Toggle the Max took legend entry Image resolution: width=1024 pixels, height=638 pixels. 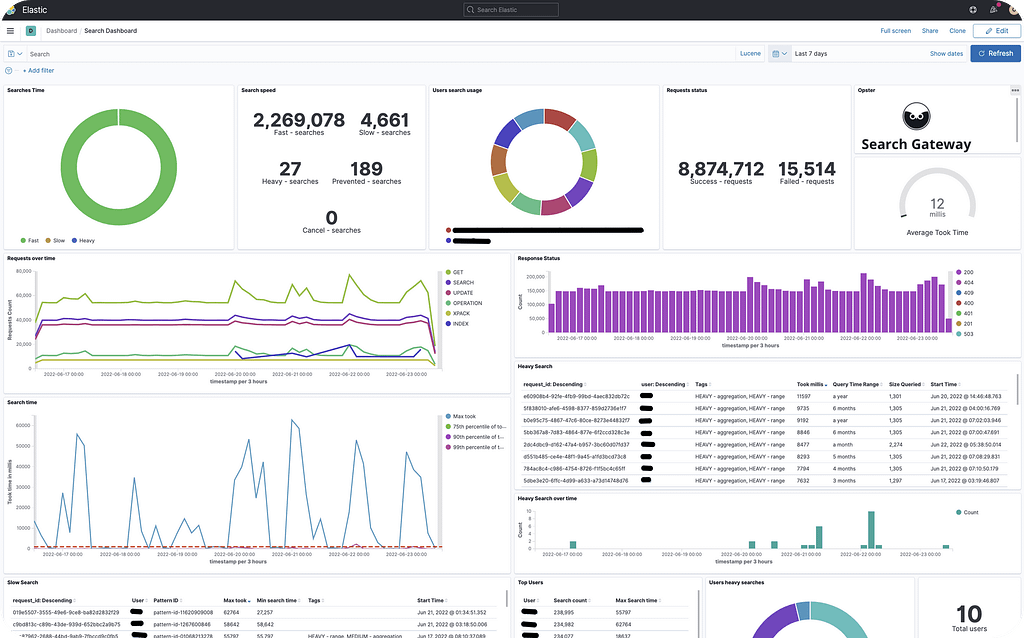point(460,416)
